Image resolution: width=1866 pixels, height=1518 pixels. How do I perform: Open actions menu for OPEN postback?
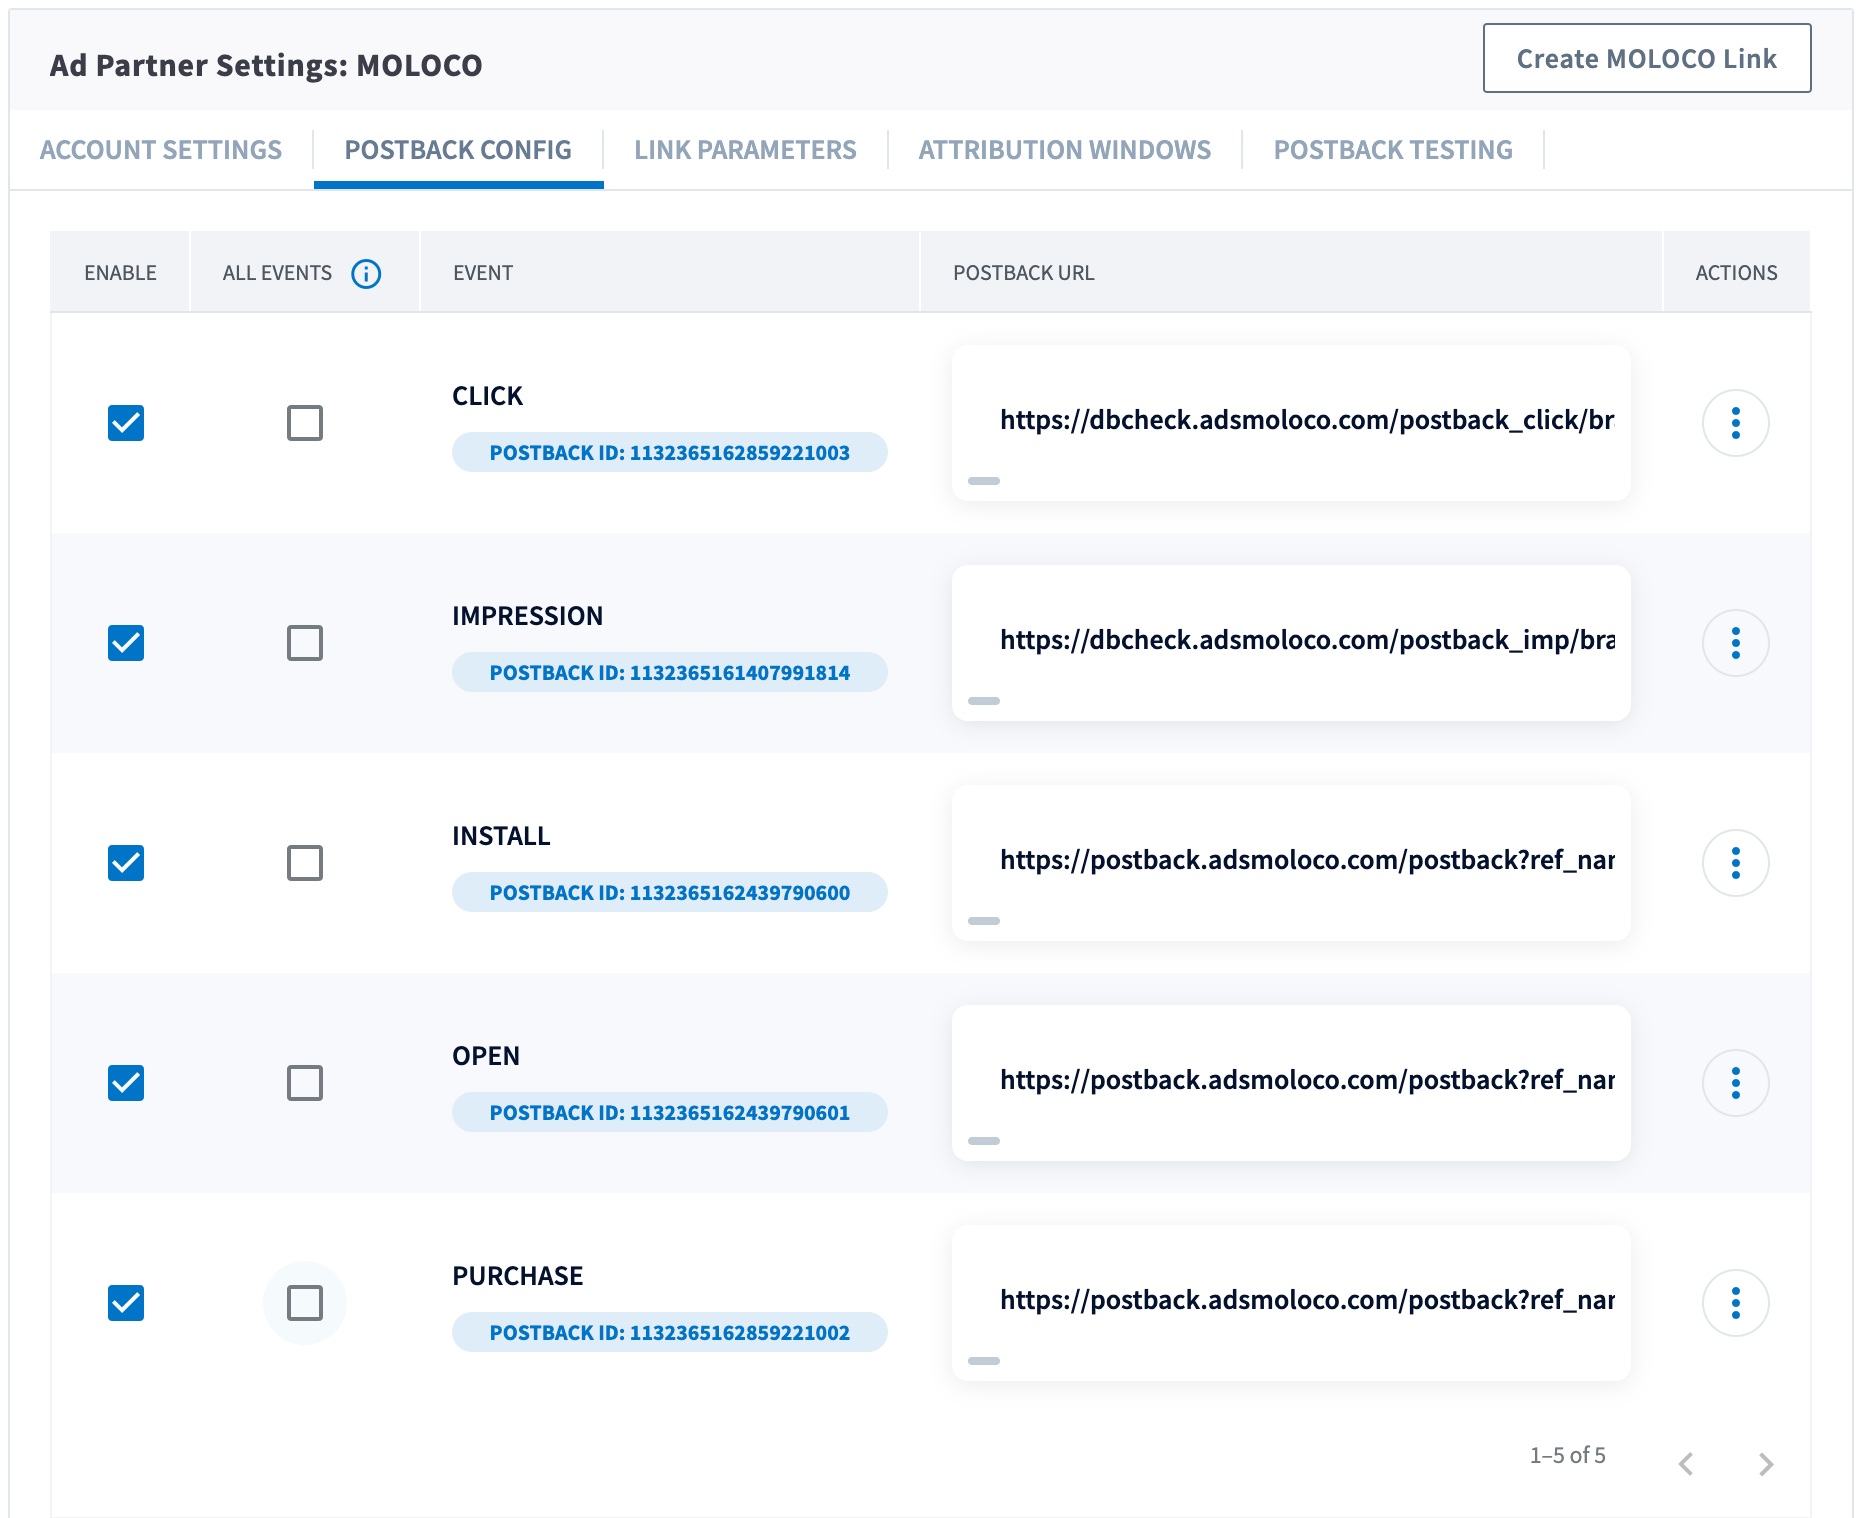point(1735,1083)
